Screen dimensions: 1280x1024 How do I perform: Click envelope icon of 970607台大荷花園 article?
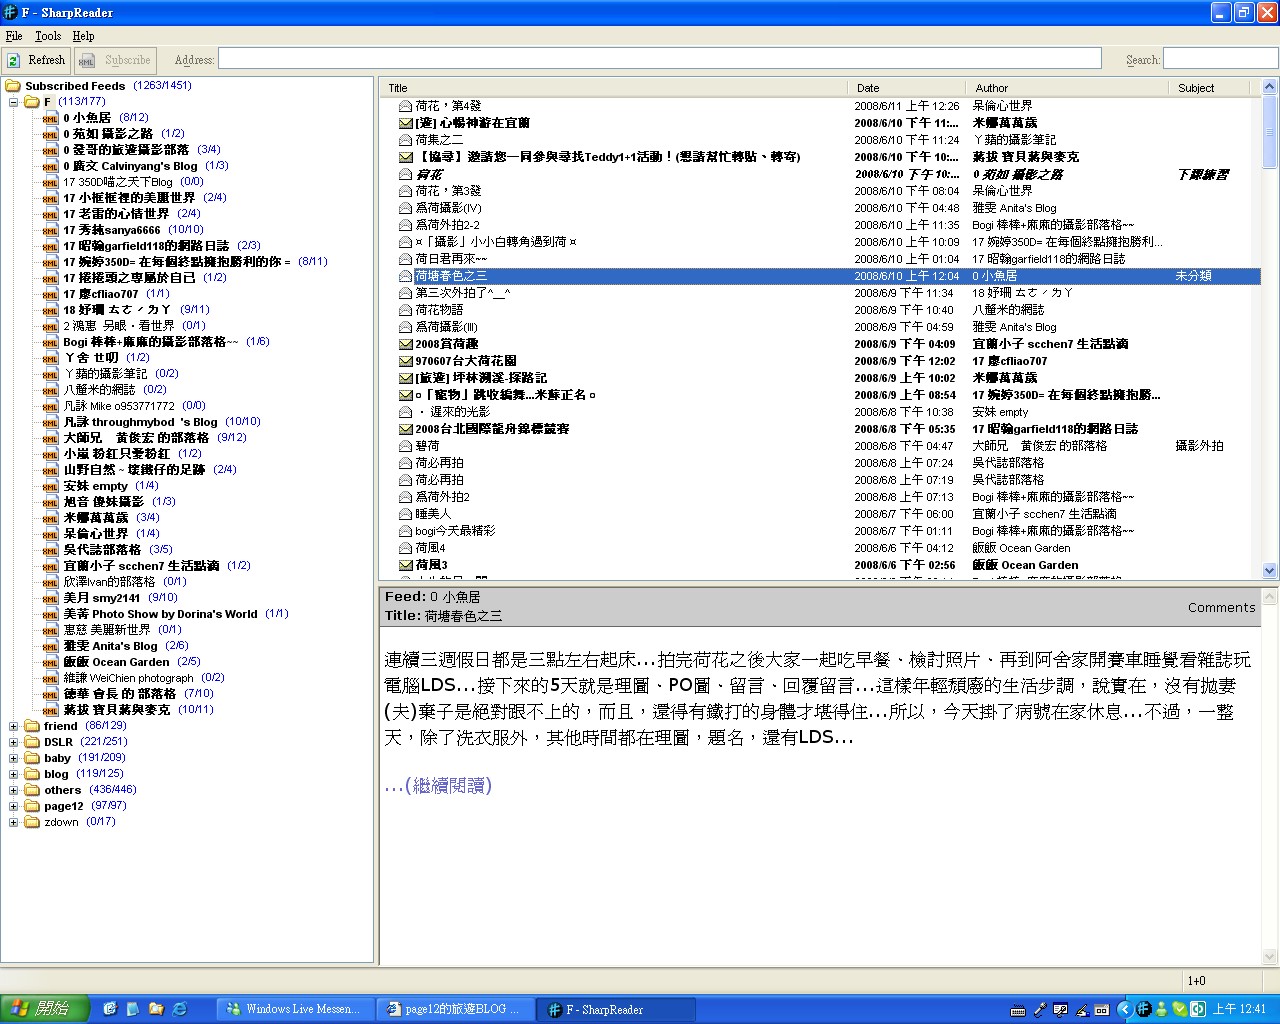coord(406,361)
